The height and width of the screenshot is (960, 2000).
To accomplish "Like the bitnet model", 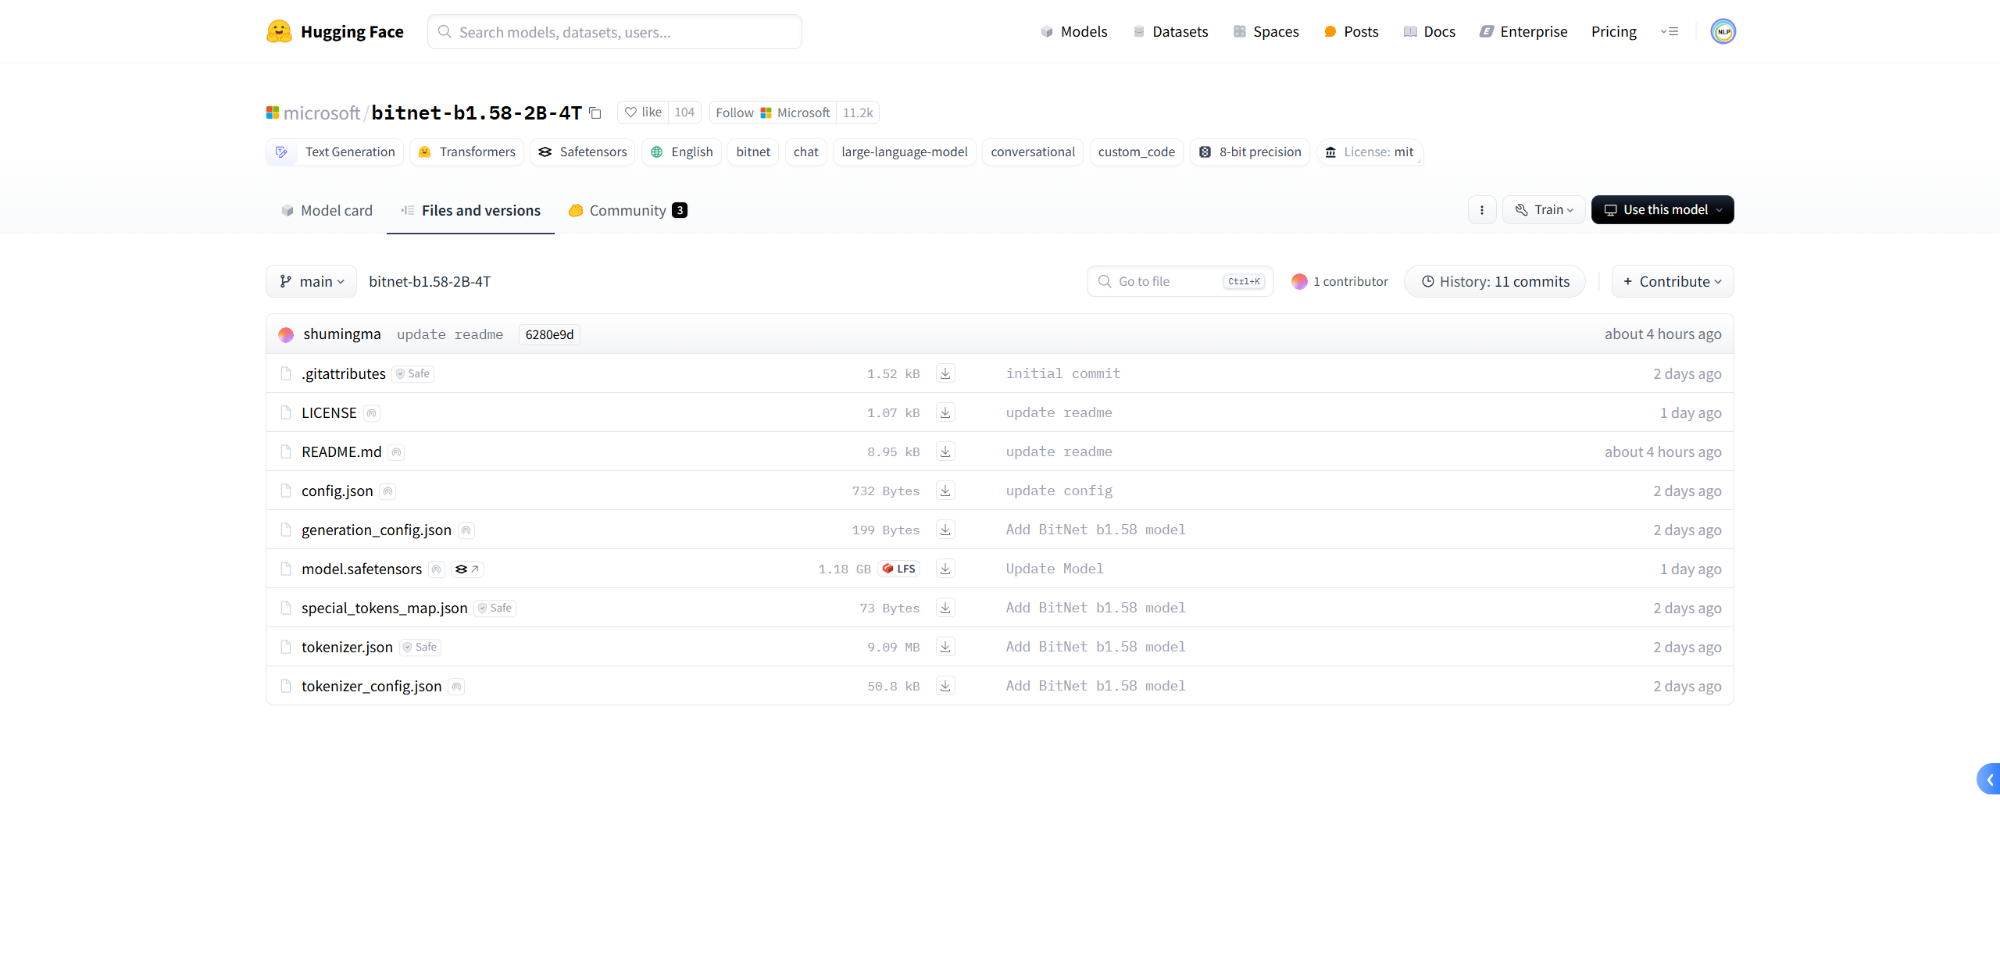I will [x=643, y=113].
